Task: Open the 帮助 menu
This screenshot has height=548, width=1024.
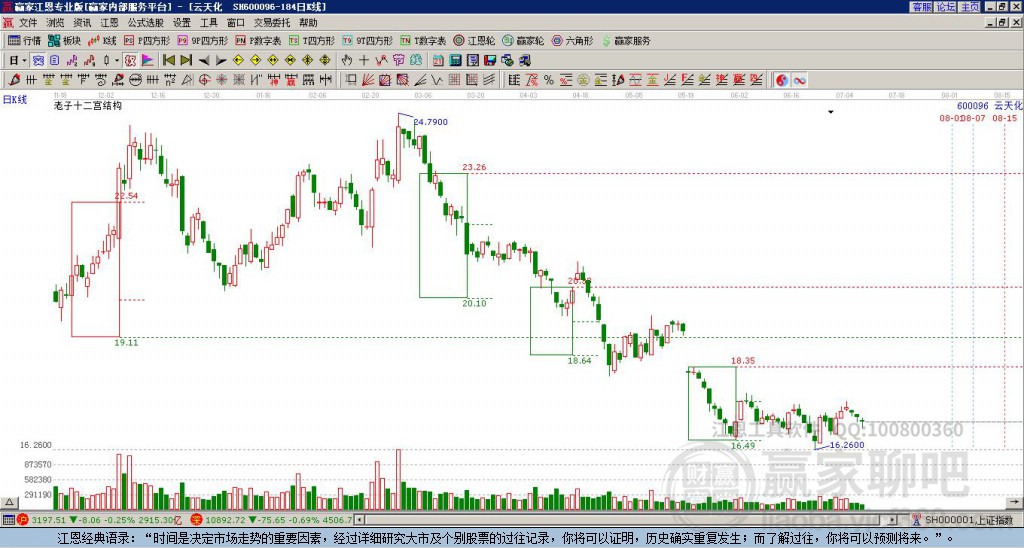Action: (308, 23)
